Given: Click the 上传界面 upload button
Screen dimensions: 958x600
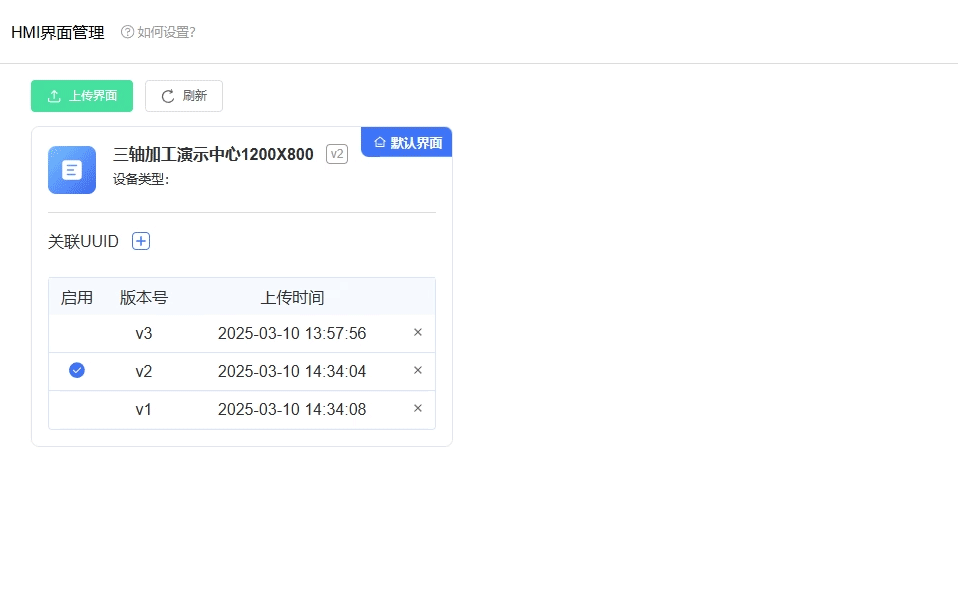Looking at the screenshot, I should (x=82, y=96).
